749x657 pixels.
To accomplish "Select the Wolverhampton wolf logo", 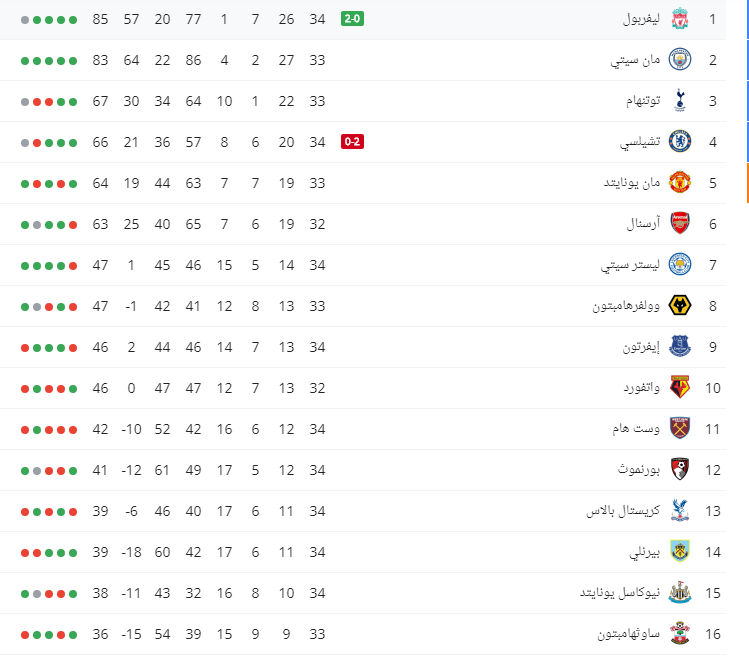I will tap(679, 306).
